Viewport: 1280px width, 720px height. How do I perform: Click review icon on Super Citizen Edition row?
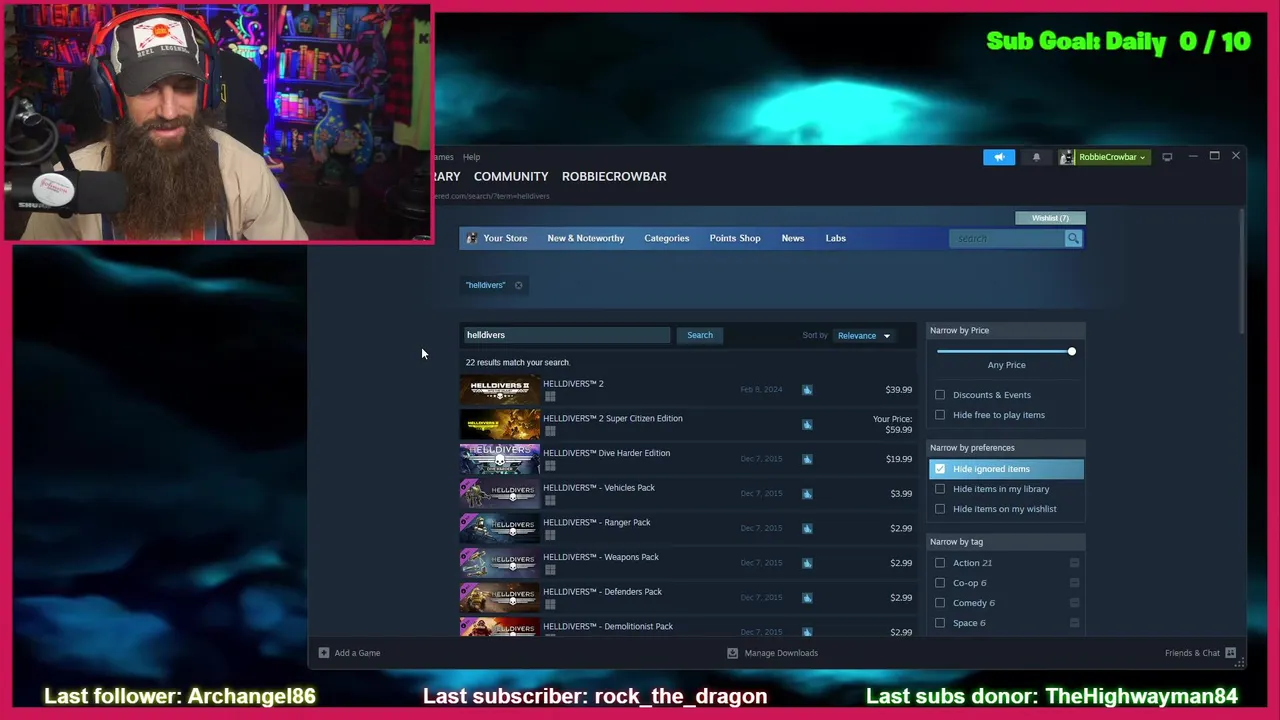[x=807, y=424]
